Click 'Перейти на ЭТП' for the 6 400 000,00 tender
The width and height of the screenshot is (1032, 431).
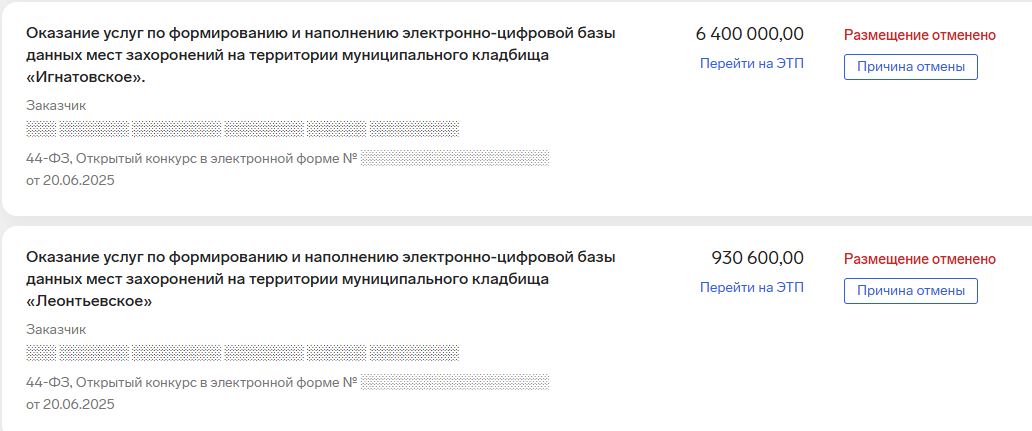(751, 64)
